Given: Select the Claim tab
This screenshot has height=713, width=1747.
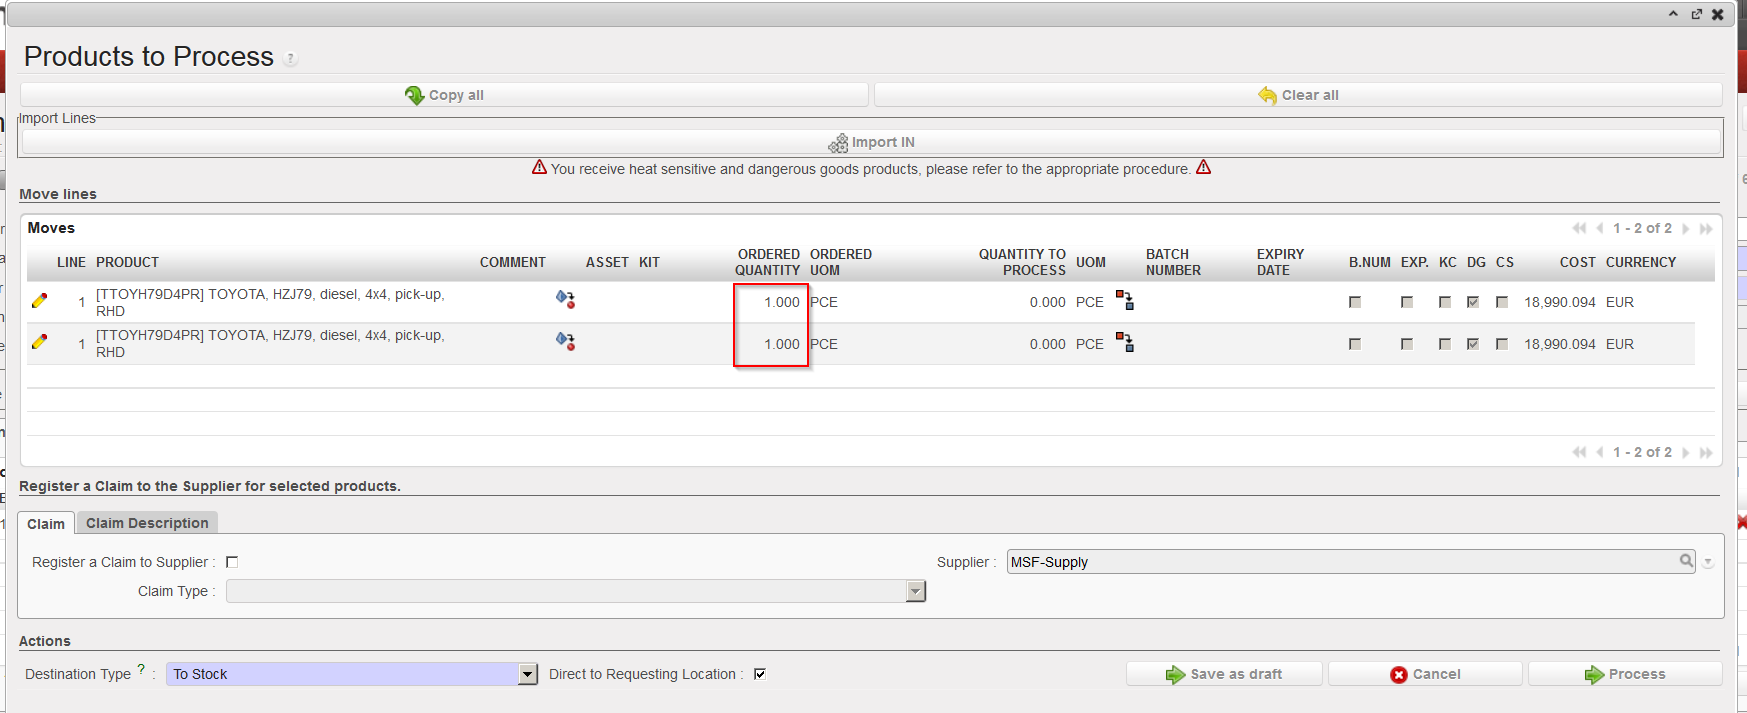Looking at the screenshot, I should 46,524.
